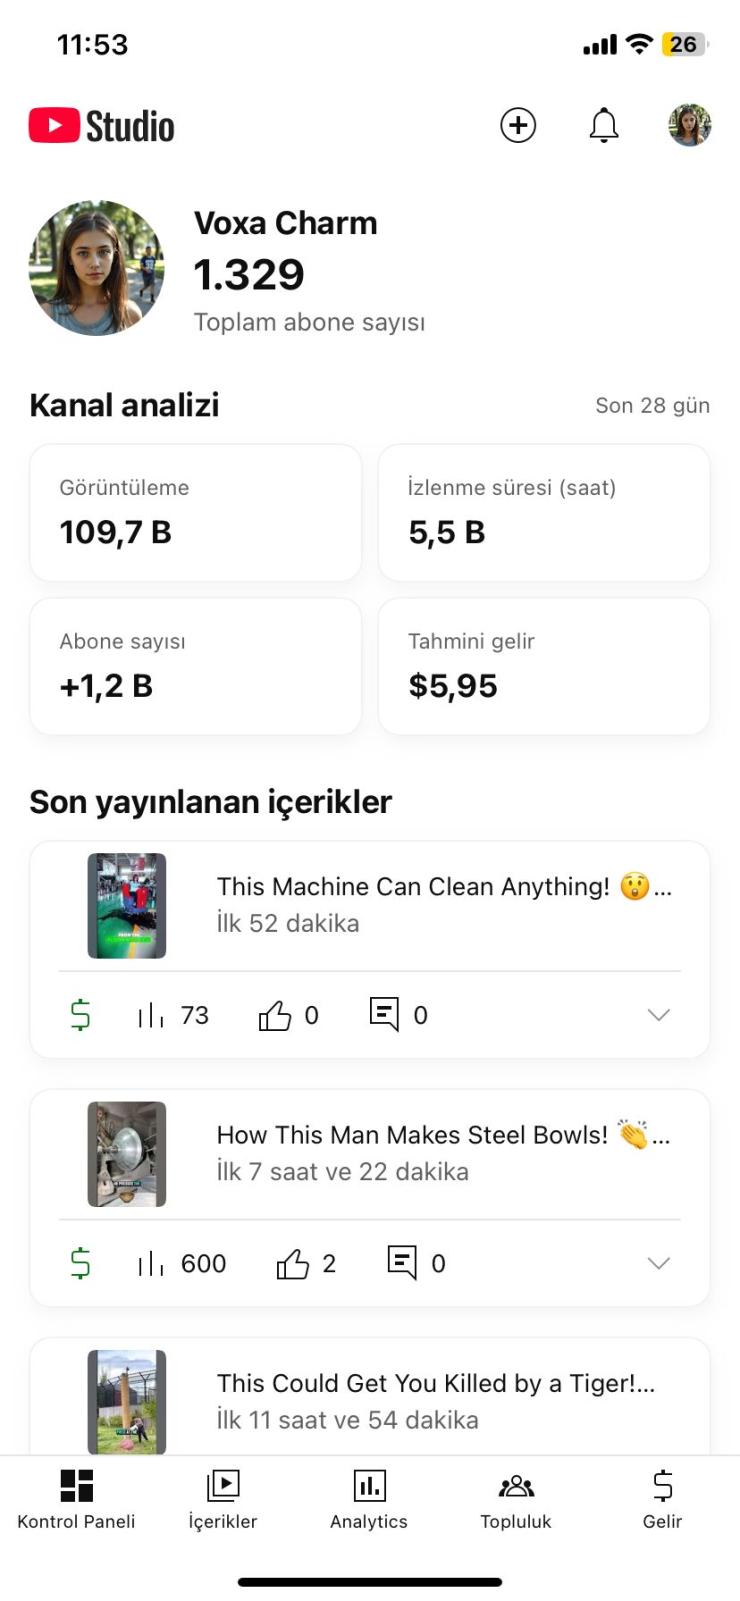Viewport: 740px width, 1601px height.
Task: Open the Tiger video thumbnail
Action: click(x=127, y=1402)
